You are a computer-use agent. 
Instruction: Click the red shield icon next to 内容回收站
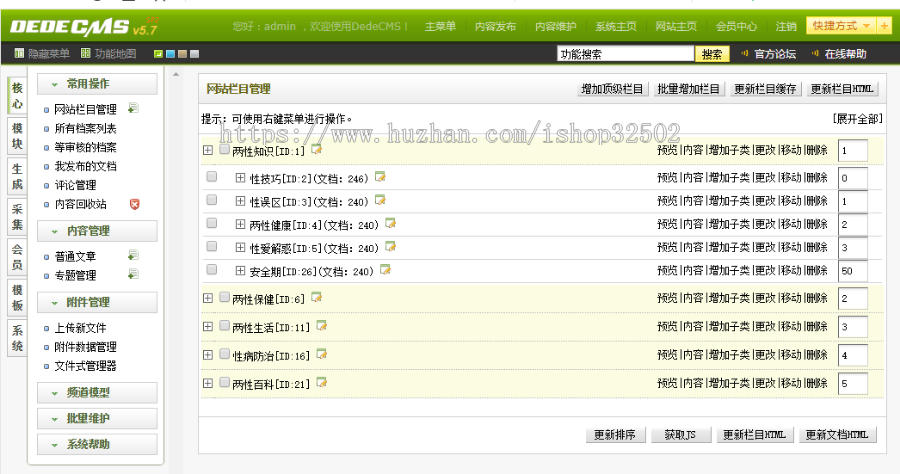134,204
